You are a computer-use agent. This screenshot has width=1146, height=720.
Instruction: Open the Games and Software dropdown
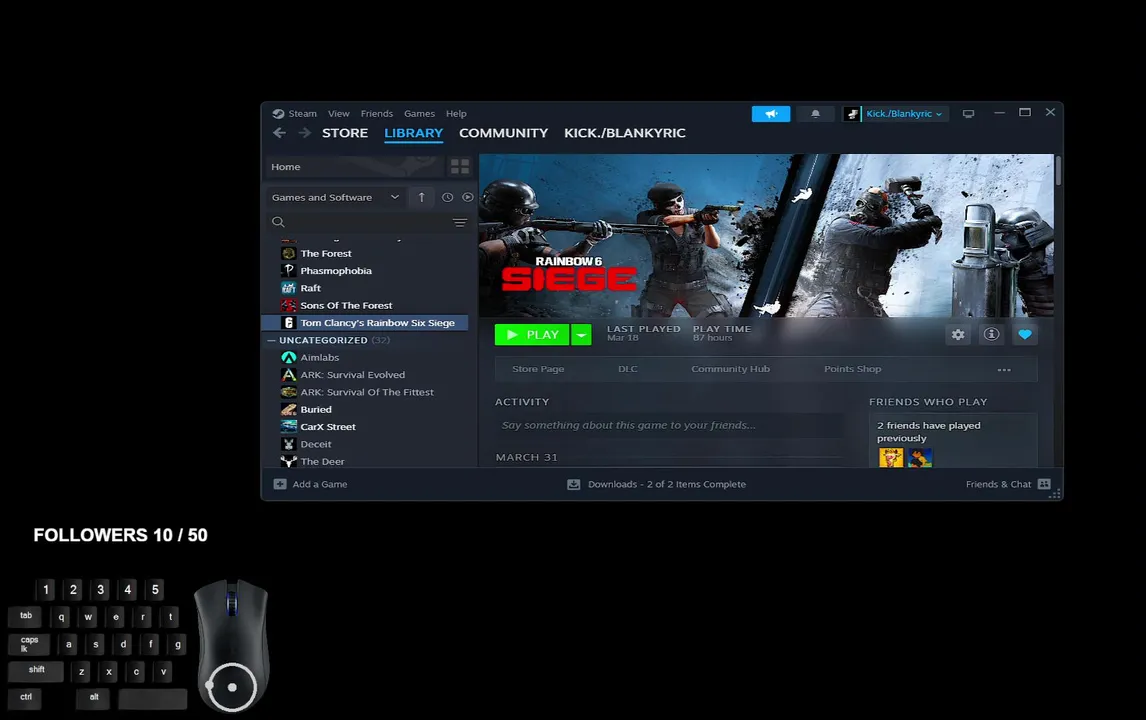pos(335,197)
